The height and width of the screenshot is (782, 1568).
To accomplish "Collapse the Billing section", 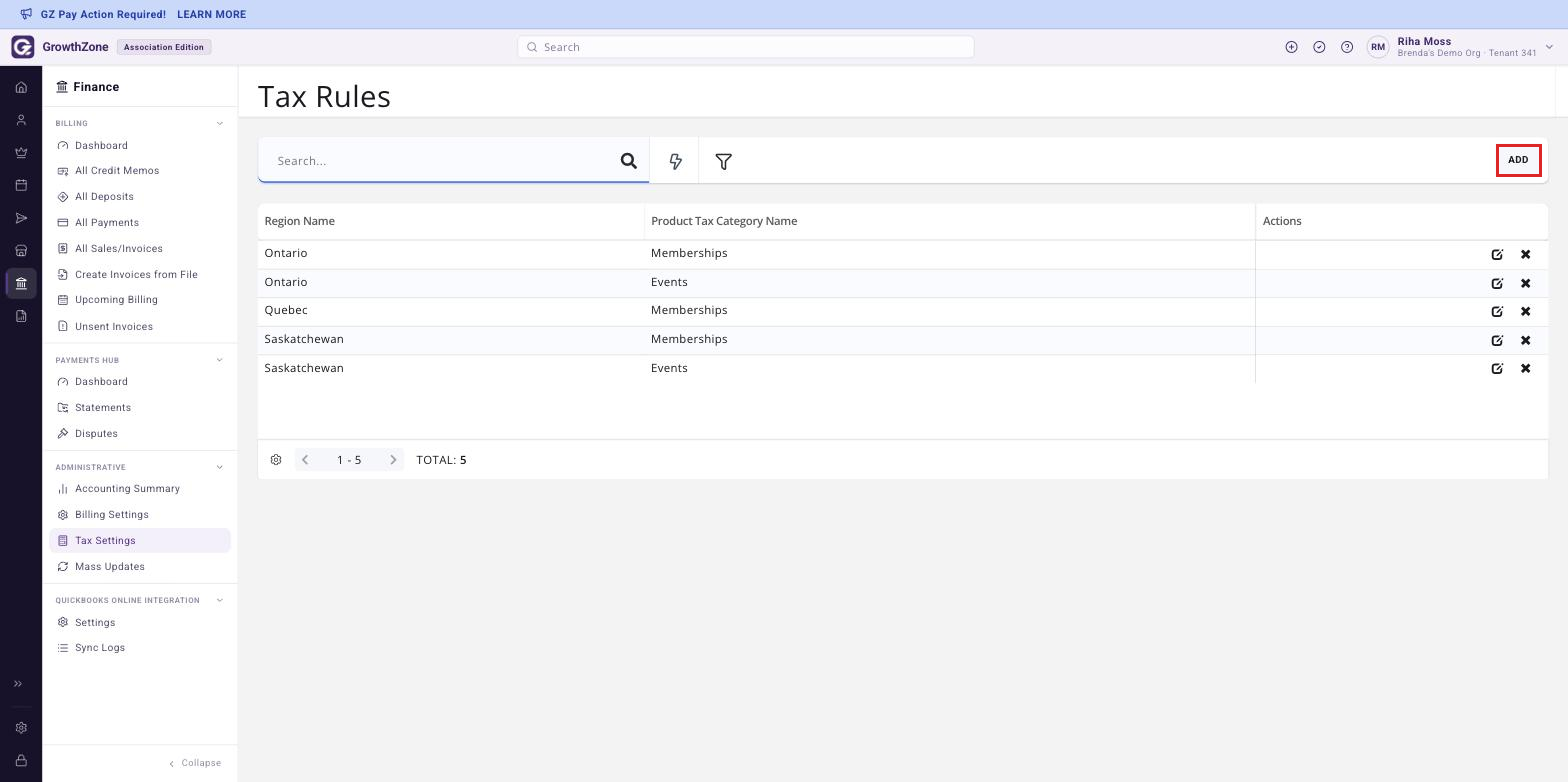I will pyautogui.click(x=220, y=124).
